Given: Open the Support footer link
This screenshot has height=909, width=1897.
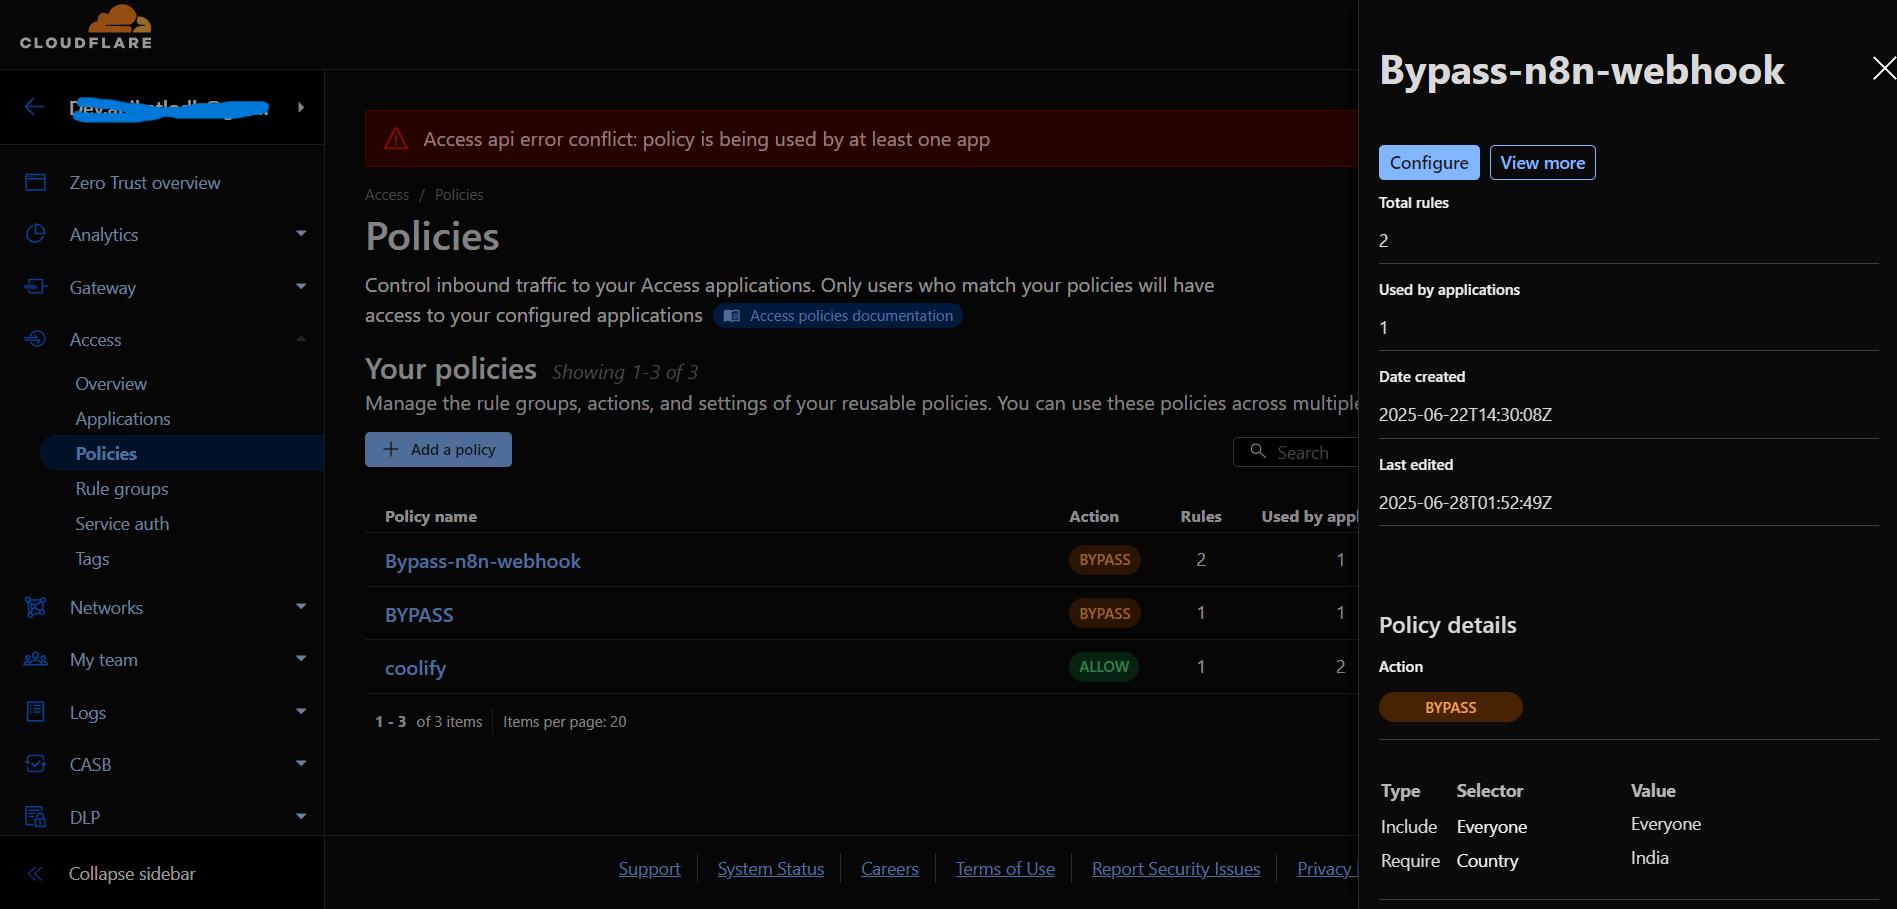Looking at the screenshot, I should coord(649,869).
